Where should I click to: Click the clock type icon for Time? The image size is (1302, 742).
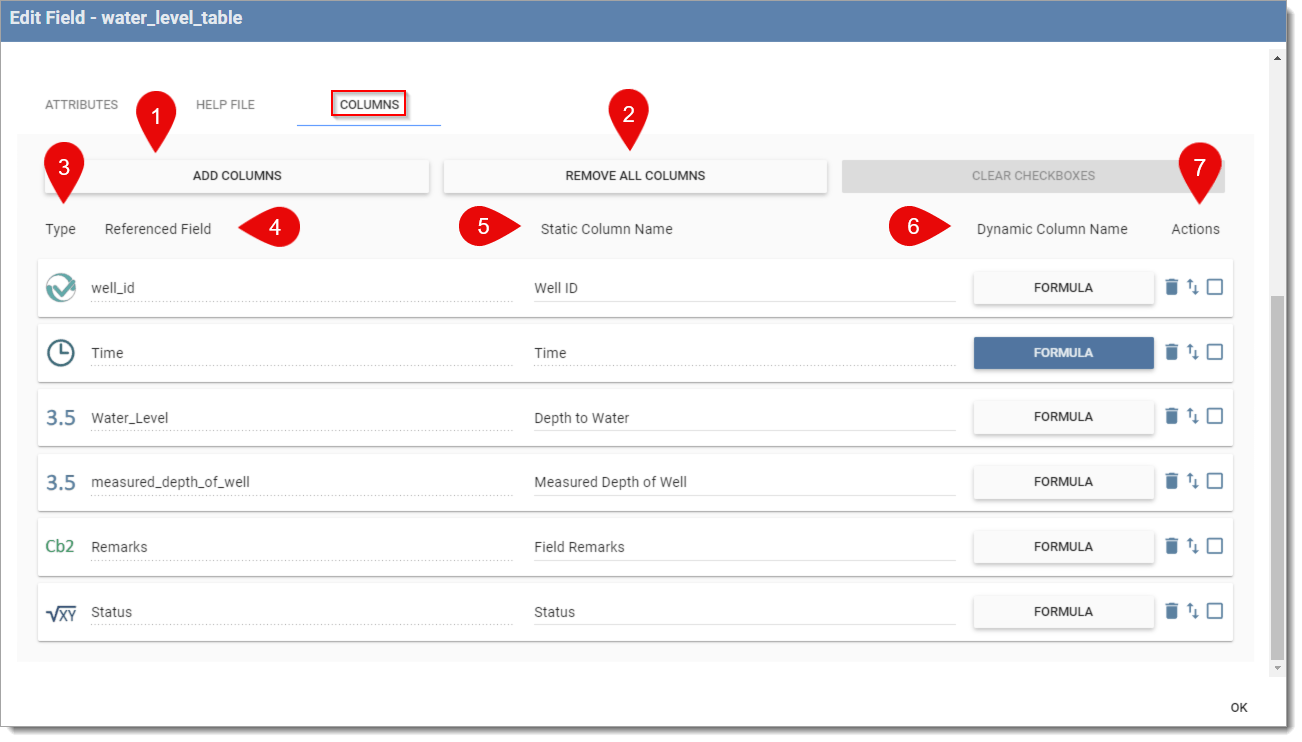pos(61,353)
